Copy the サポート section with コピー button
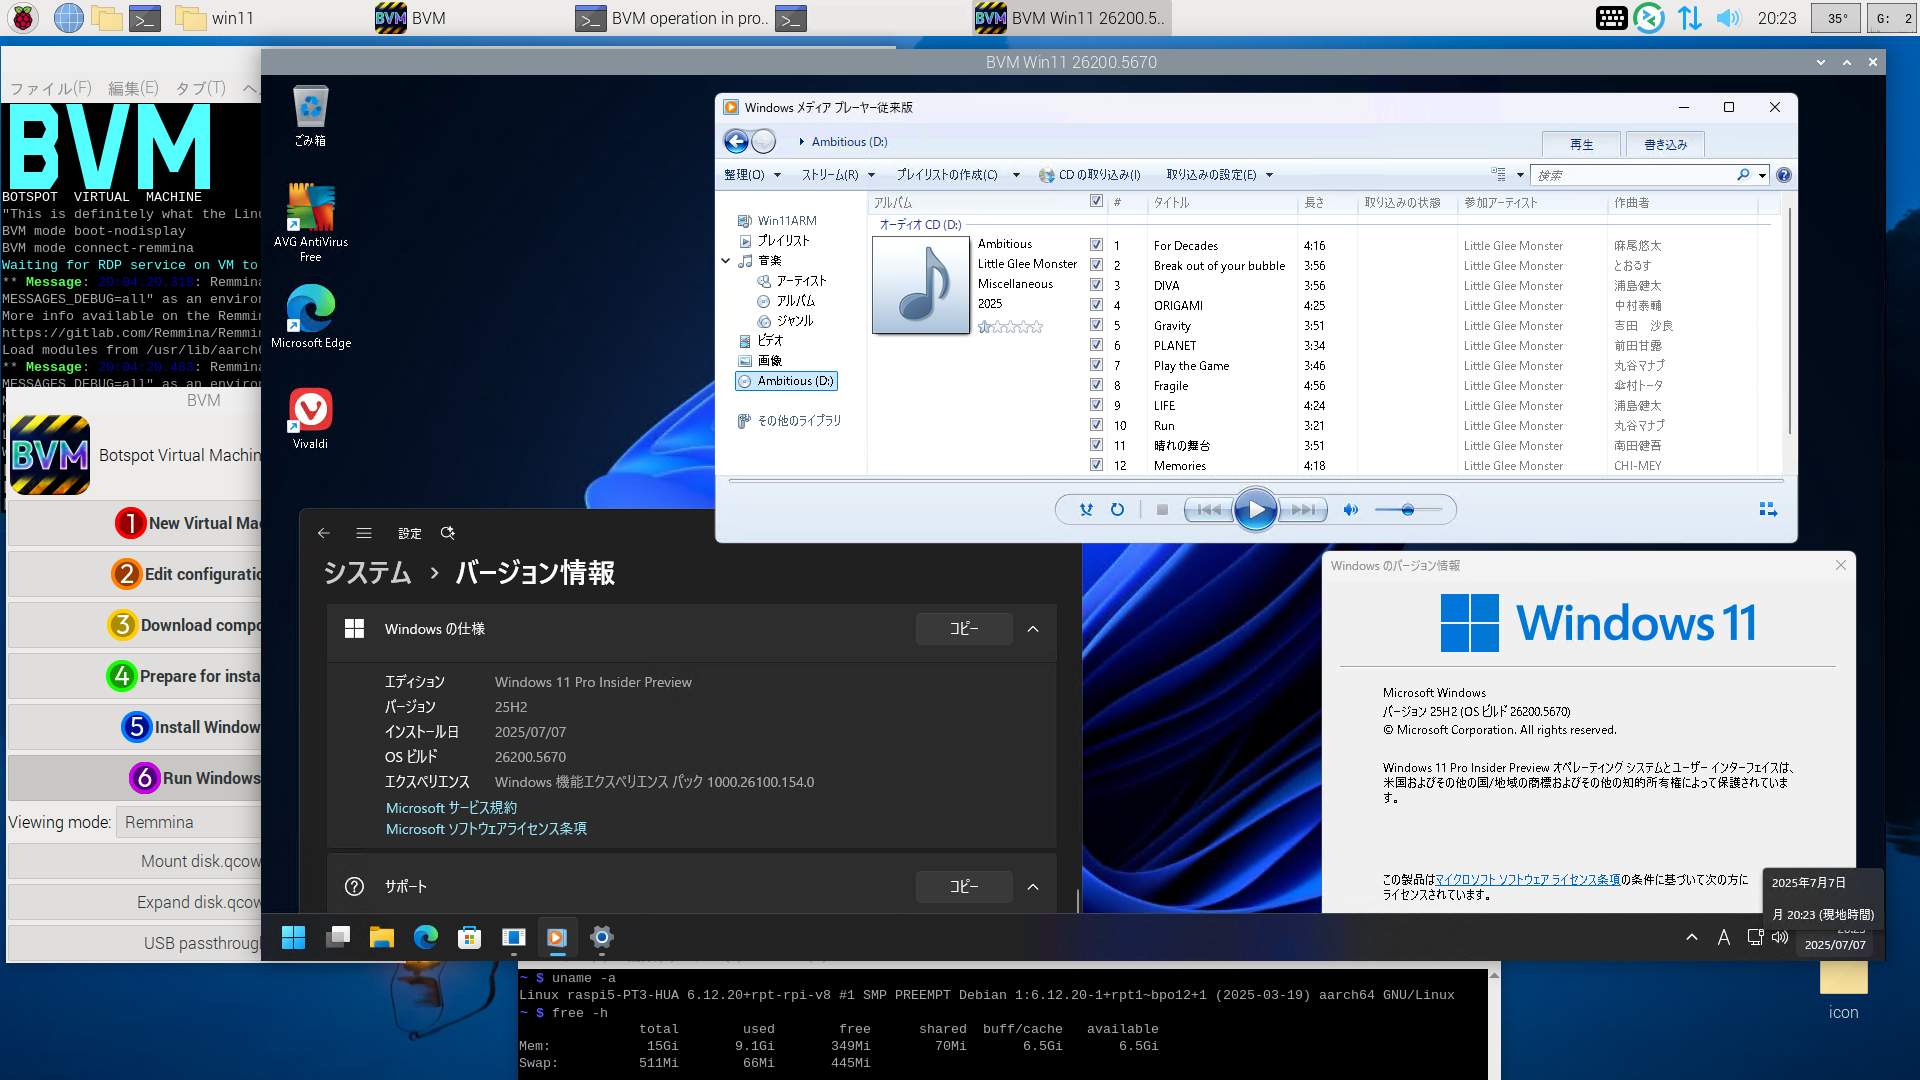 (x=964, y=887)
